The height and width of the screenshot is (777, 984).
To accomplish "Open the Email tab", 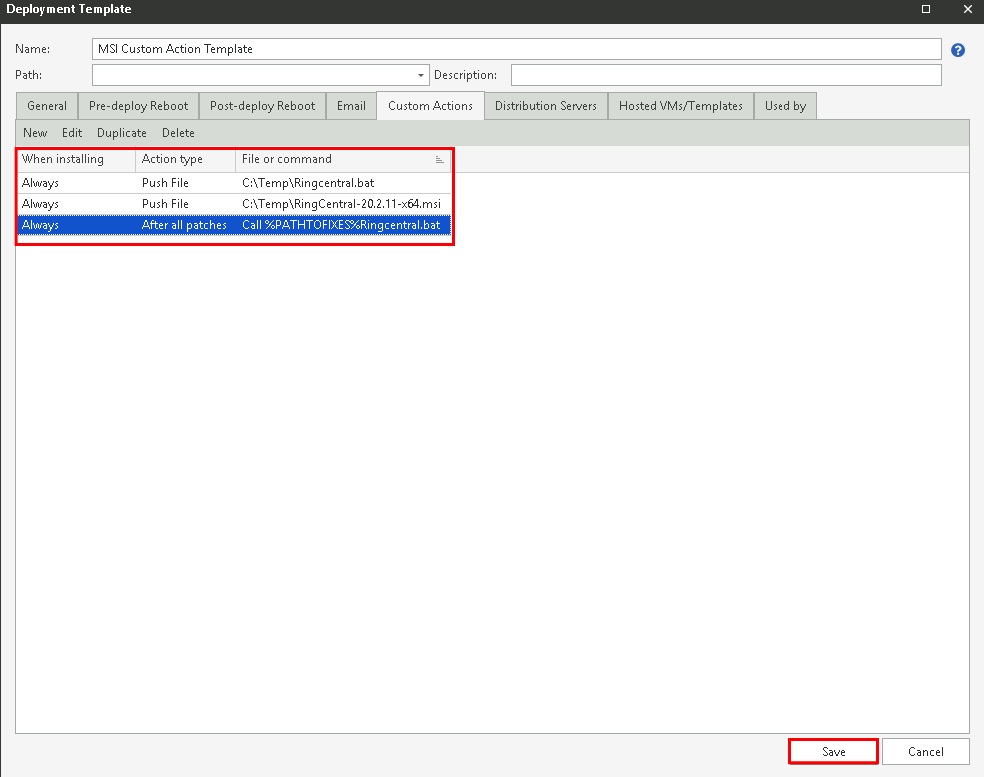I will click(350, 105).
